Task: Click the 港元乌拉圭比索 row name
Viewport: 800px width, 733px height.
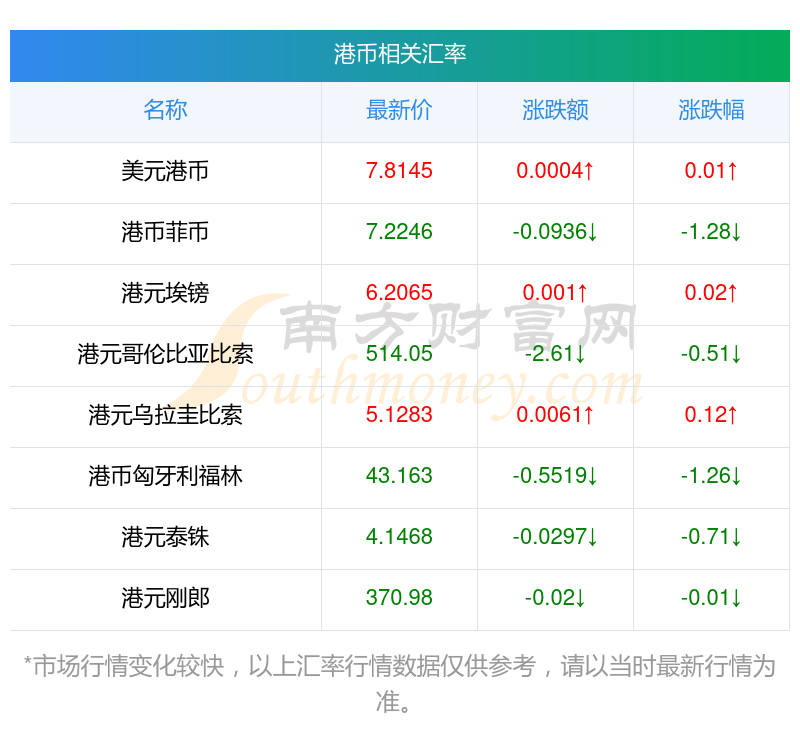Action: pos(165,415)
